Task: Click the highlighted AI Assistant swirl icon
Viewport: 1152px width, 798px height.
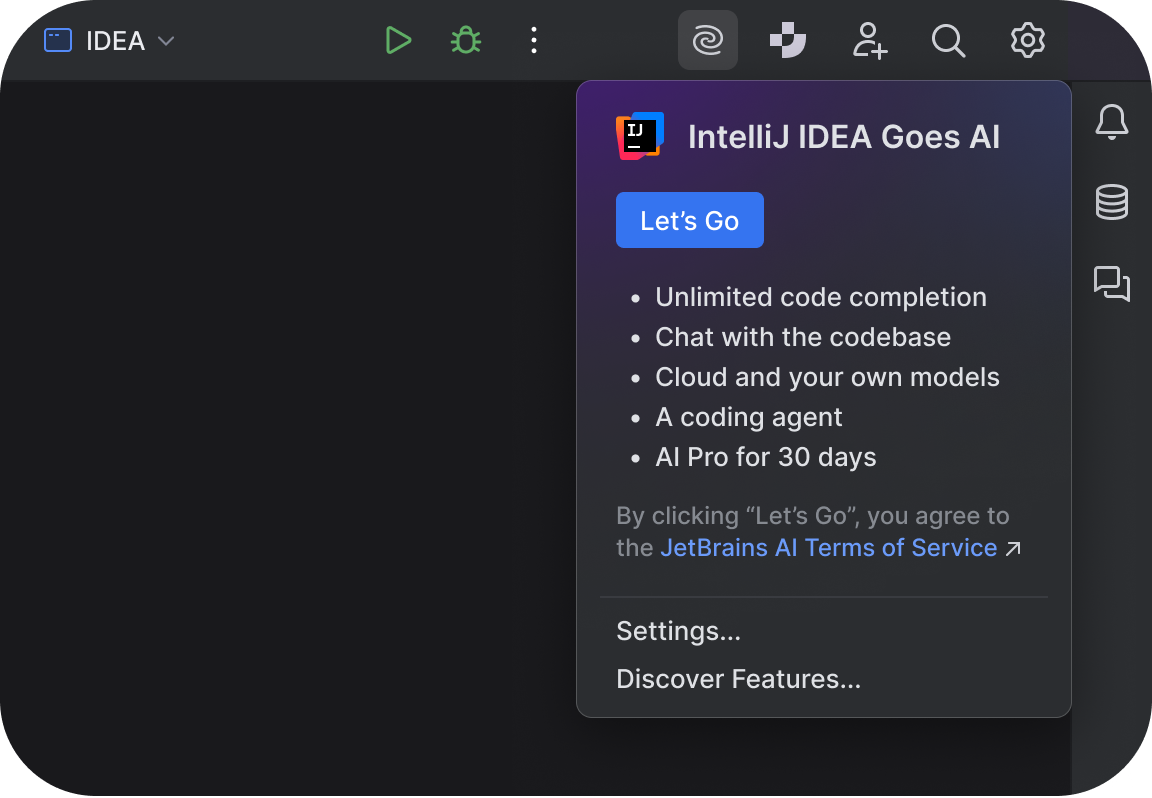Action: 707,41
